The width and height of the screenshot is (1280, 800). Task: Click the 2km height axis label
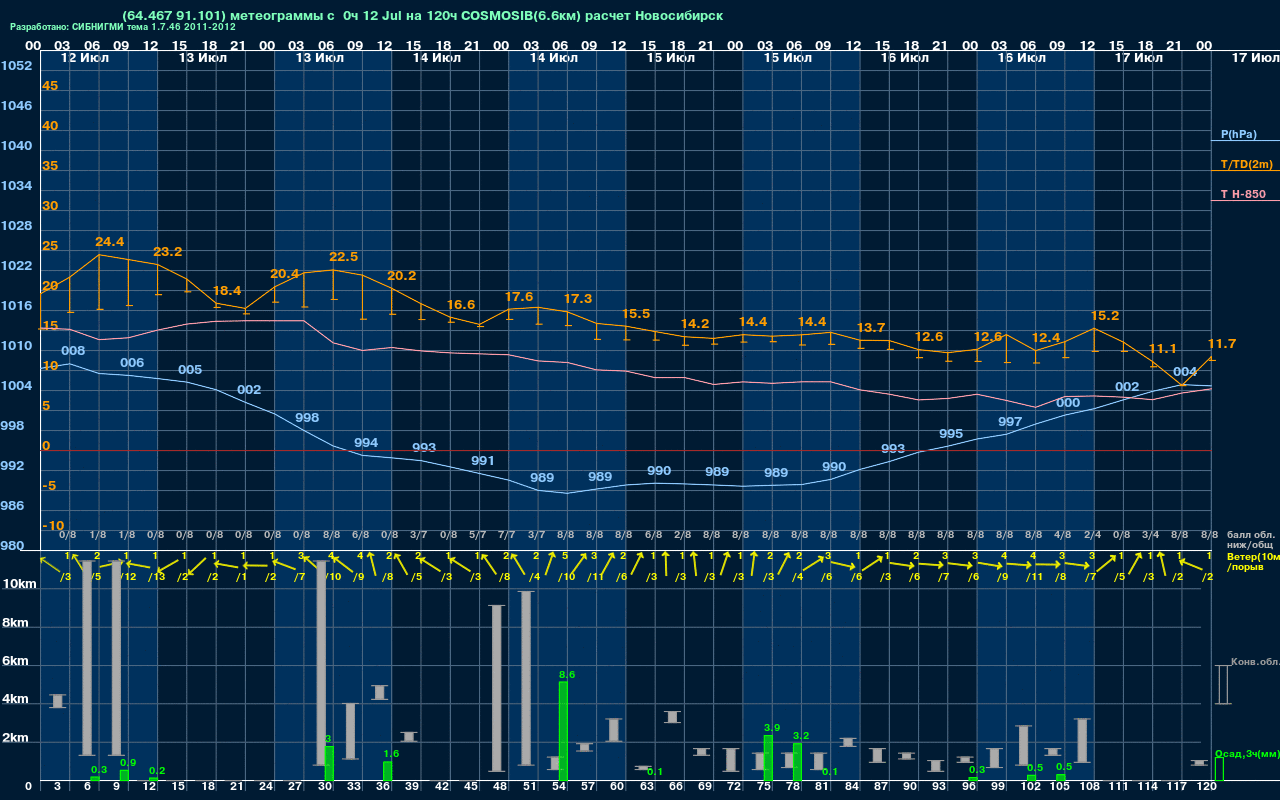(17, 739)
